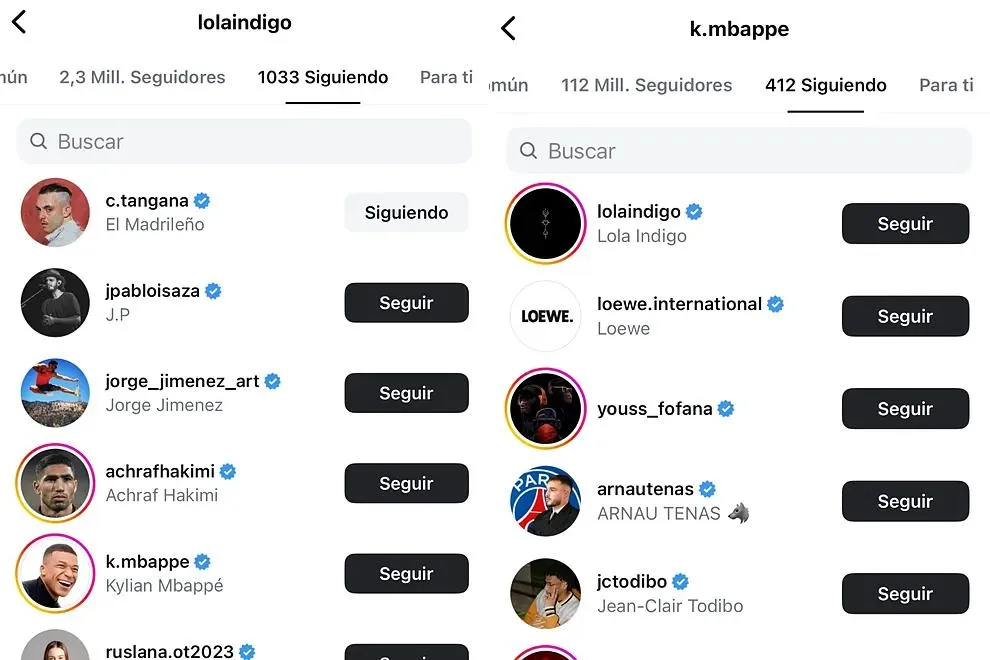Follow loewe.international with Seguir button
990x660 pixels.
(x=905, y=316)
